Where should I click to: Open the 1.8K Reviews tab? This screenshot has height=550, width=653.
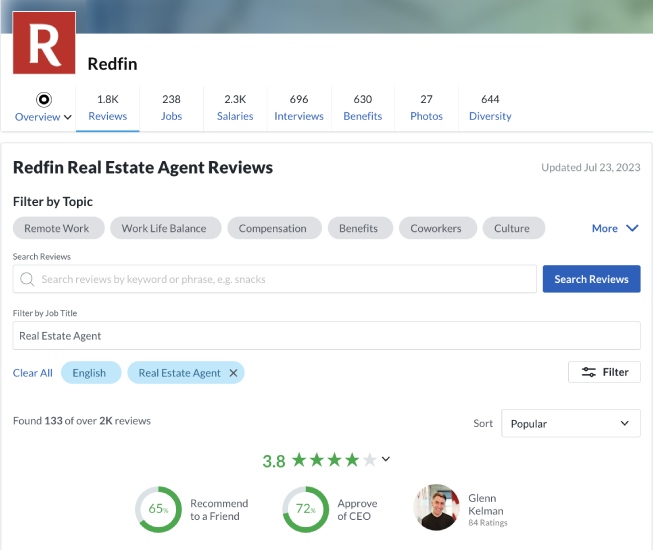click(x=107, y=108)
